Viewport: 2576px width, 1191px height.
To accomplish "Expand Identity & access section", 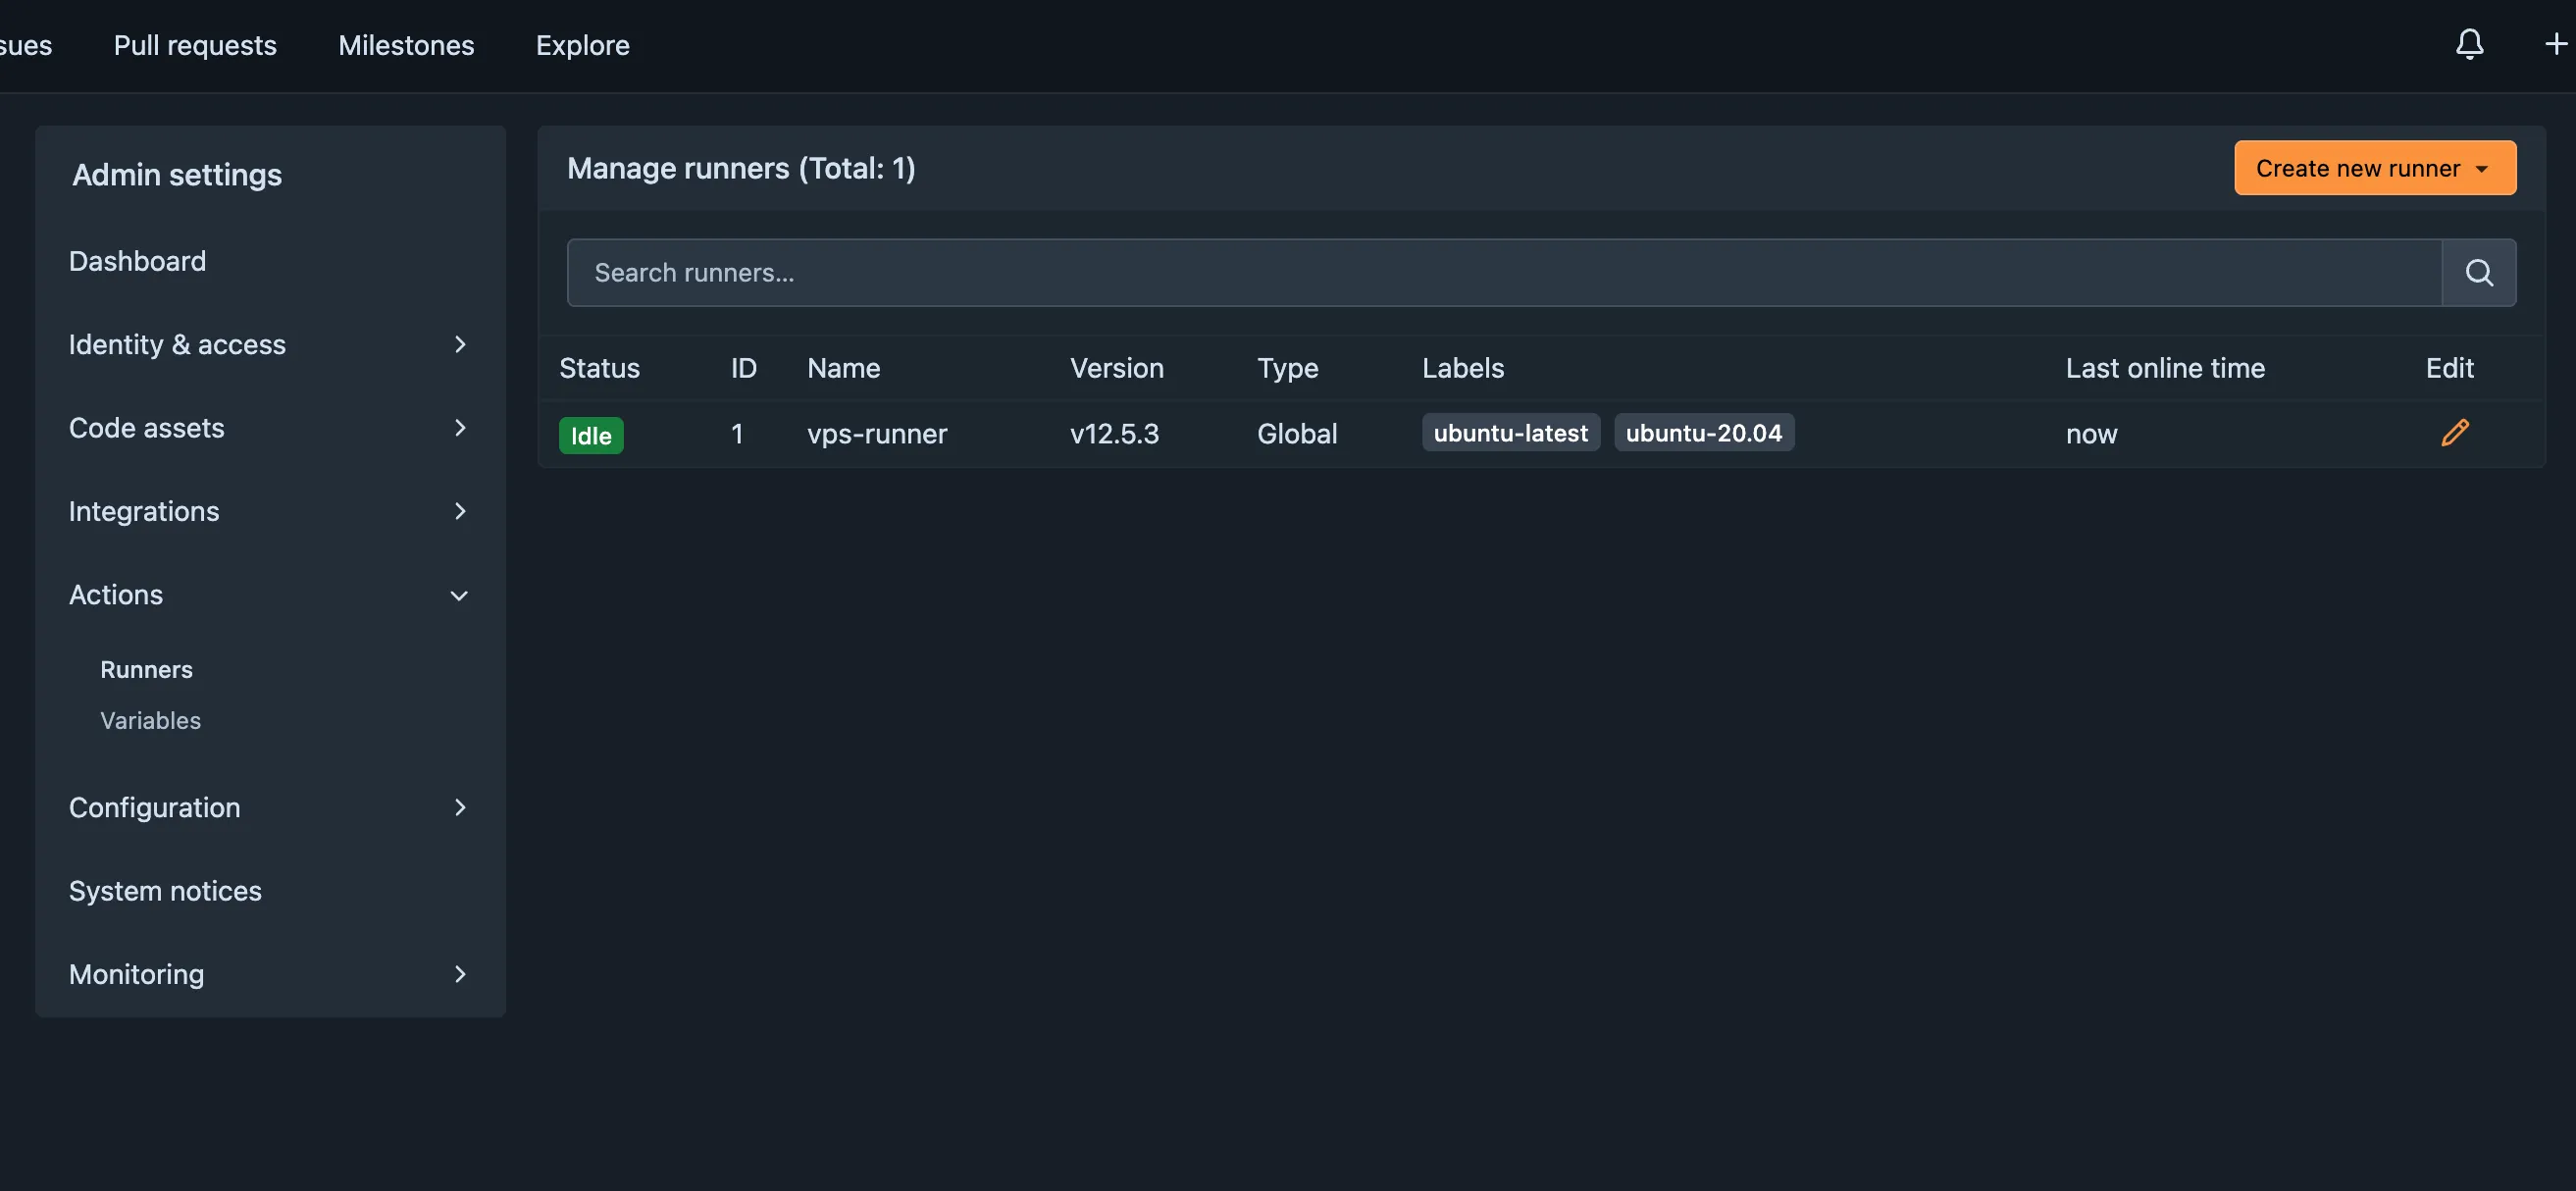I will click(x=269, y=344).
